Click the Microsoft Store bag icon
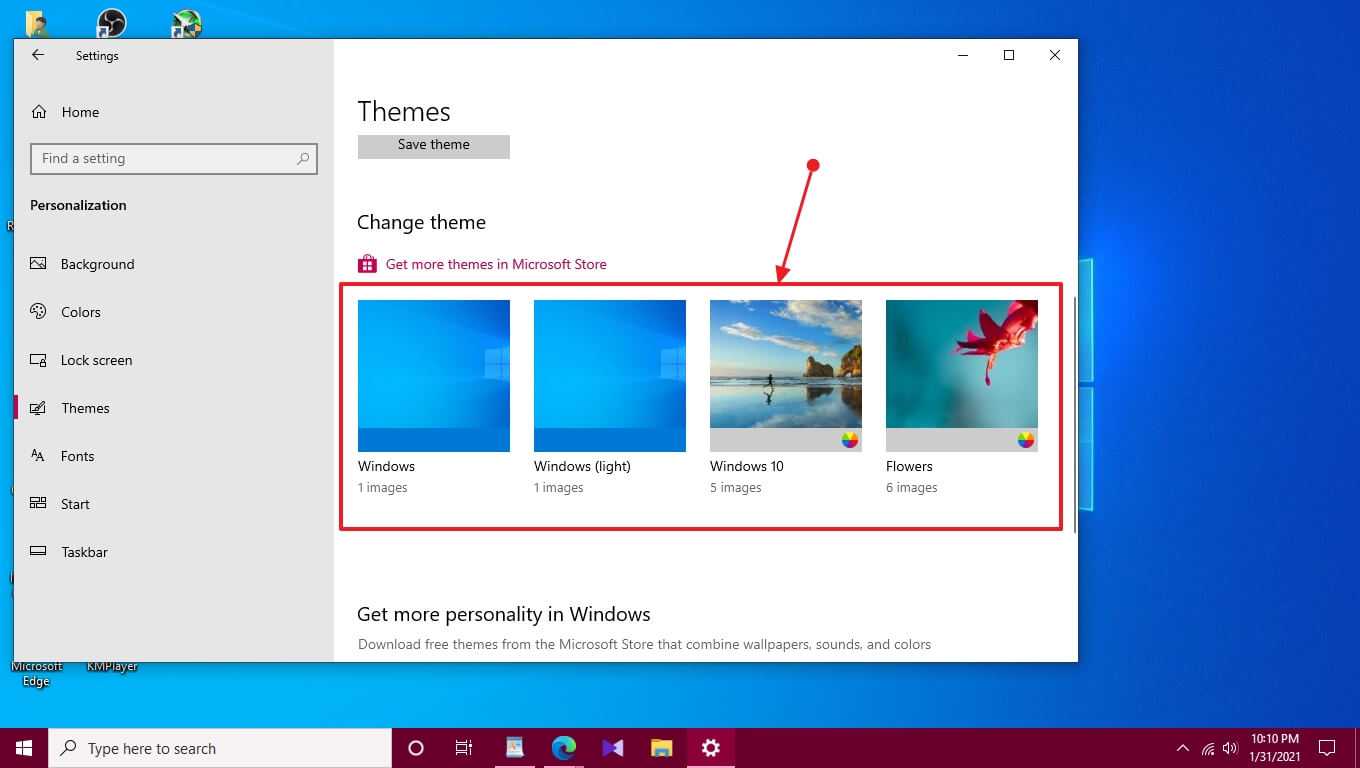The width and height of the screenshot is (1360, 768). tap(367, 264)
